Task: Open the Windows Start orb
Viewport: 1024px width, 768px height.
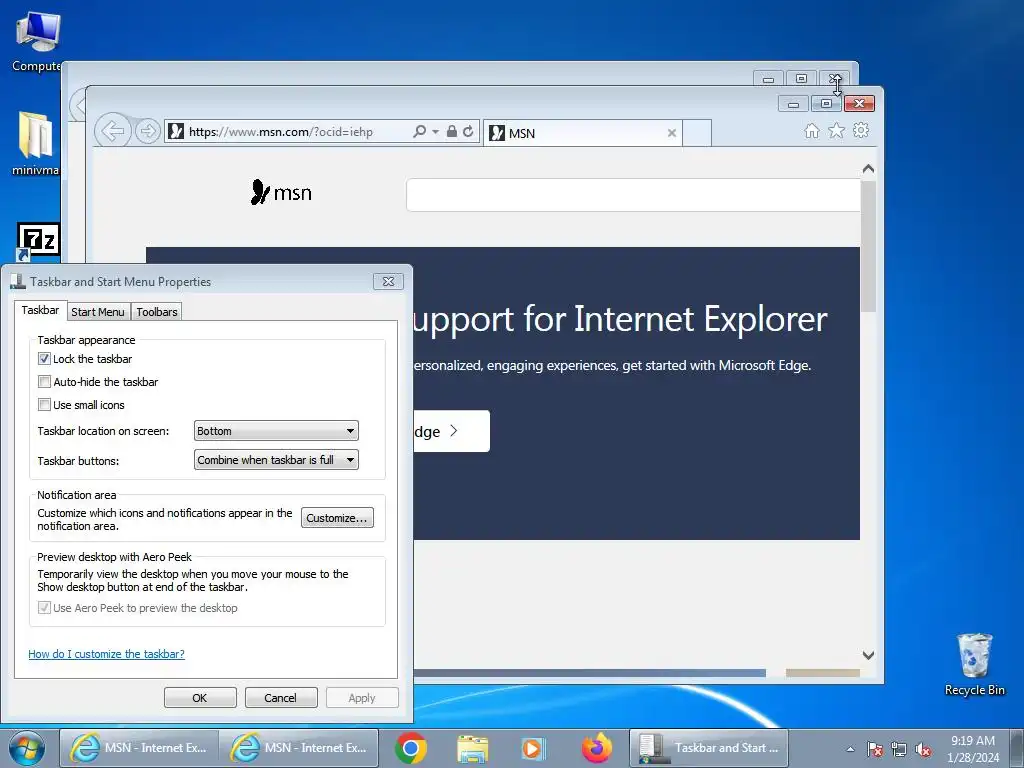Action: (27, 748)
